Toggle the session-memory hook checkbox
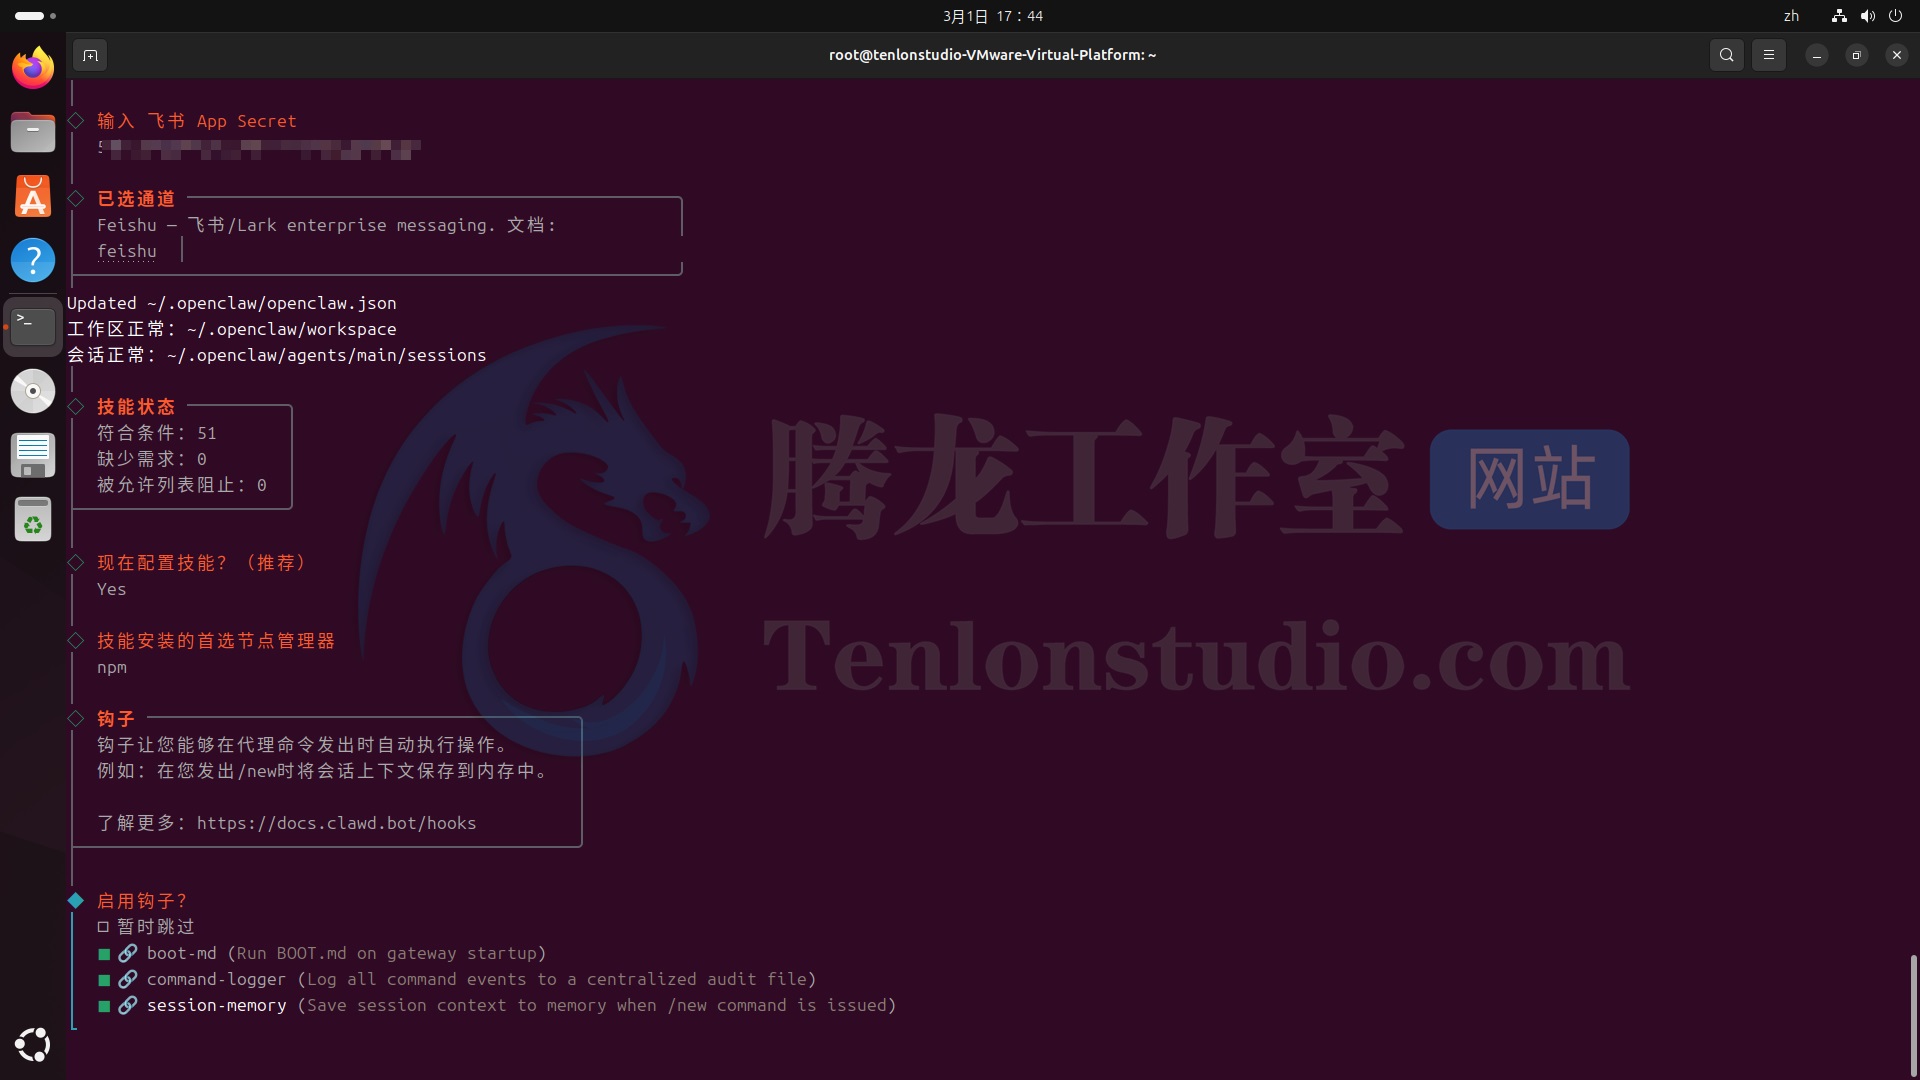 pos(104,1006)
